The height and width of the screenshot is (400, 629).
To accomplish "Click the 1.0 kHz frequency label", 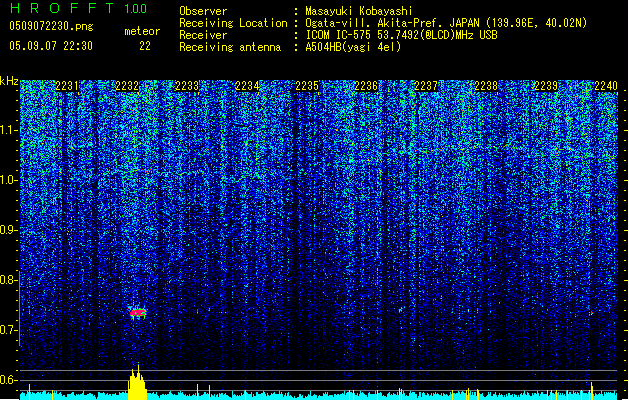I will point(9,180).
